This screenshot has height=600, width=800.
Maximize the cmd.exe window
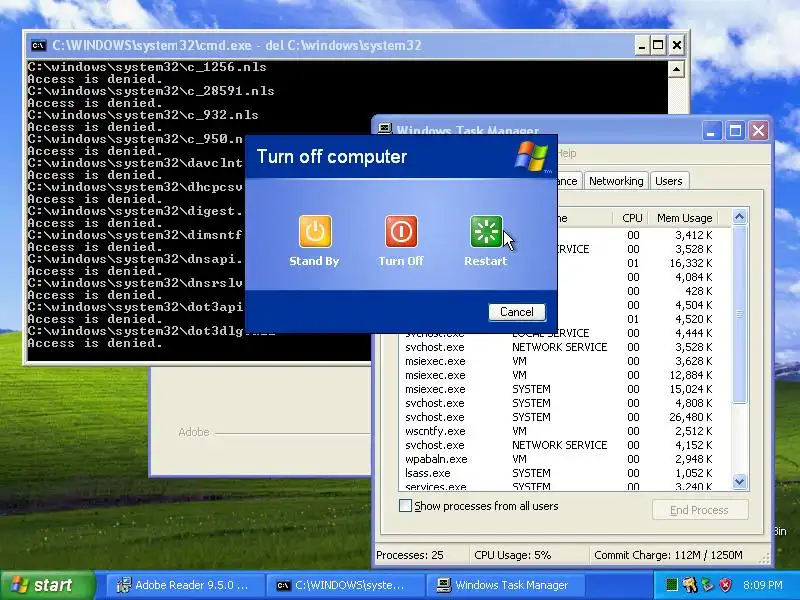pyautogui.click(x=658, y=45)
